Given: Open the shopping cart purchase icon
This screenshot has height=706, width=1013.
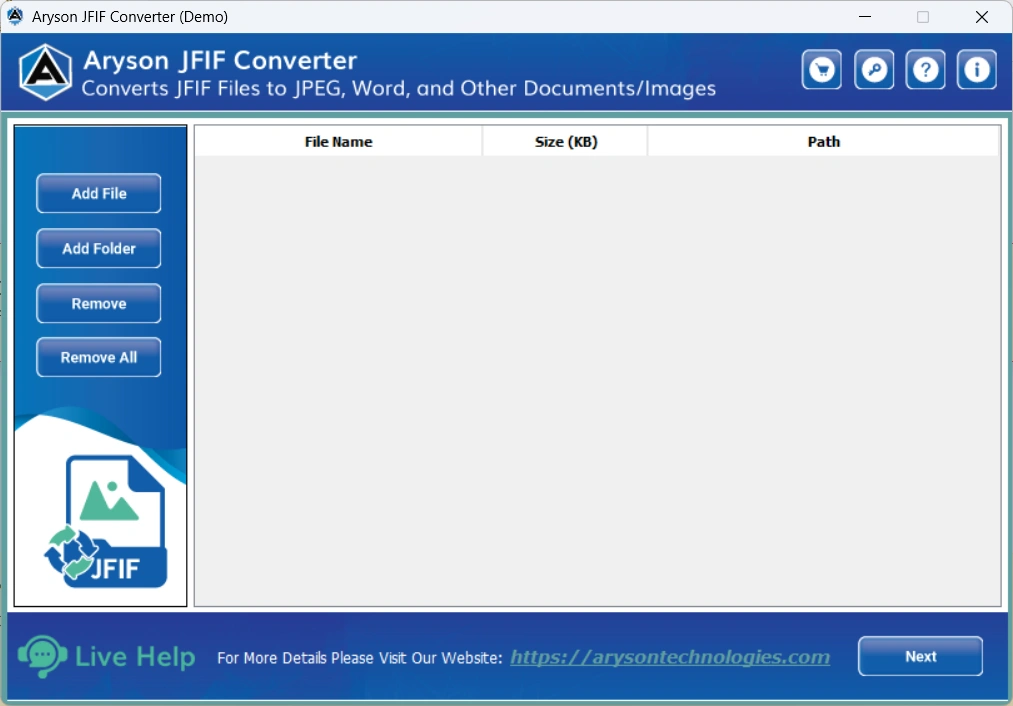Looking at the screenshot, I should [821, 69].
